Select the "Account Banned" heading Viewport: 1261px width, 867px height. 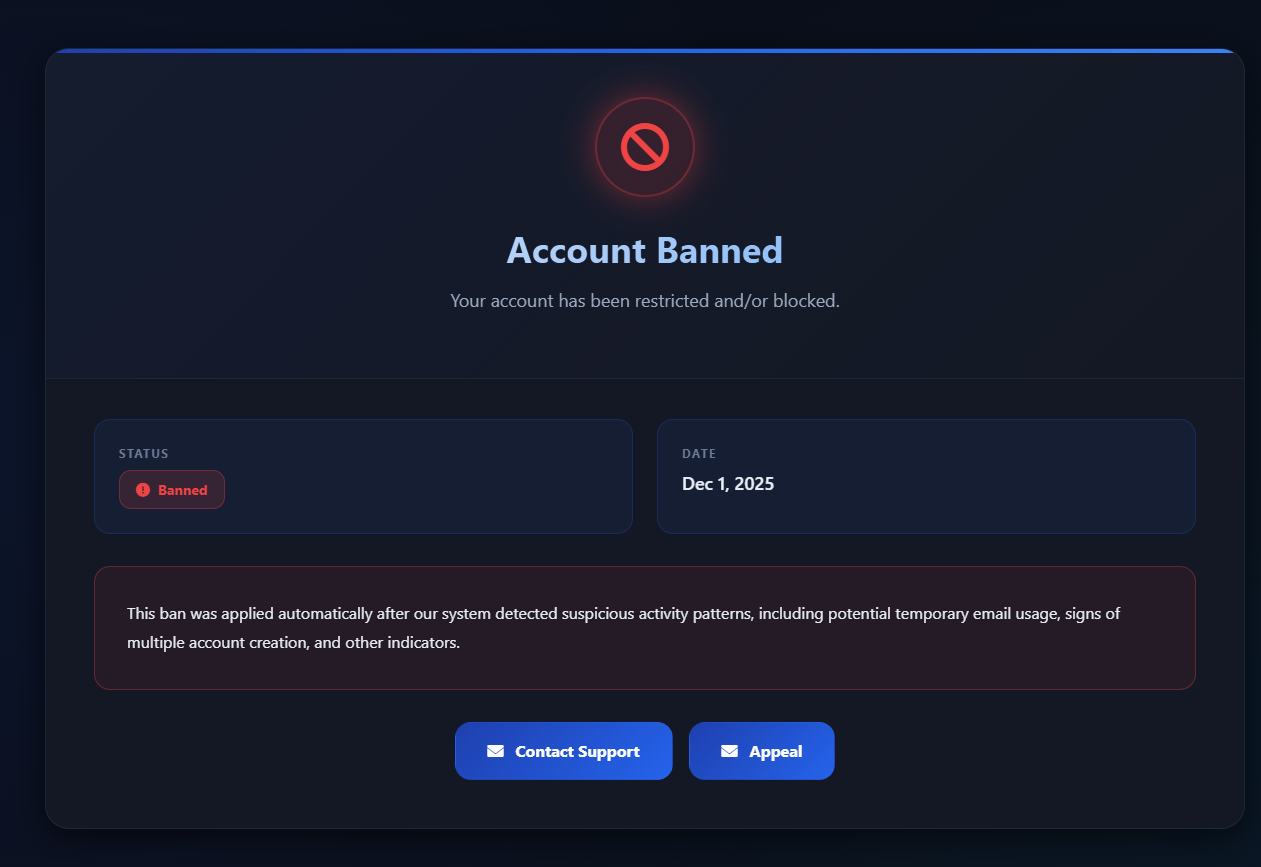click(x=644, y=250)
